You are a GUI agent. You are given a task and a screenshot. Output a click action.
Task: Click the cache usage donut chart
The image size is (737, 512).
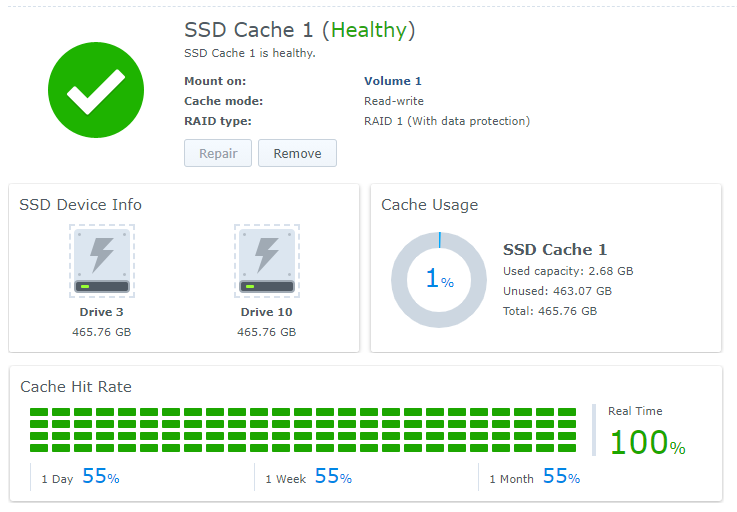point(439,281)
